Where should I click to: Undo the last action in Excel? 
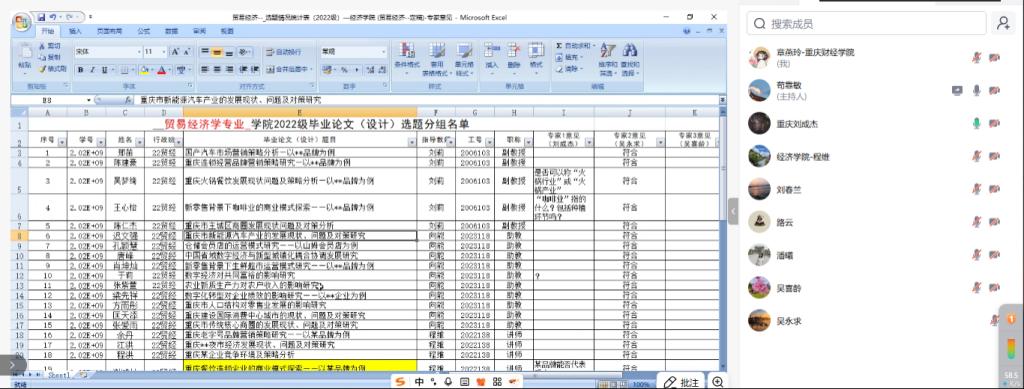[x=54, y=16]
